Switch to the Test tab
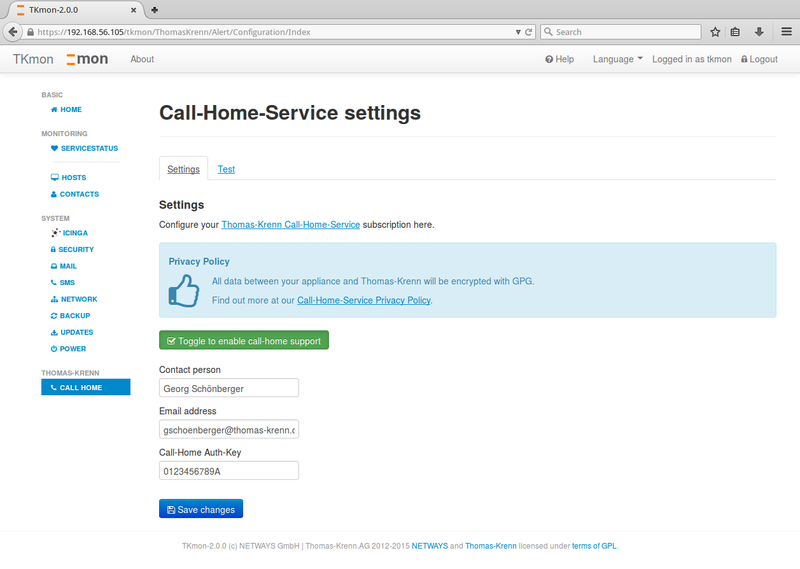Screen dimensions: 800x569 pos(226,169)
